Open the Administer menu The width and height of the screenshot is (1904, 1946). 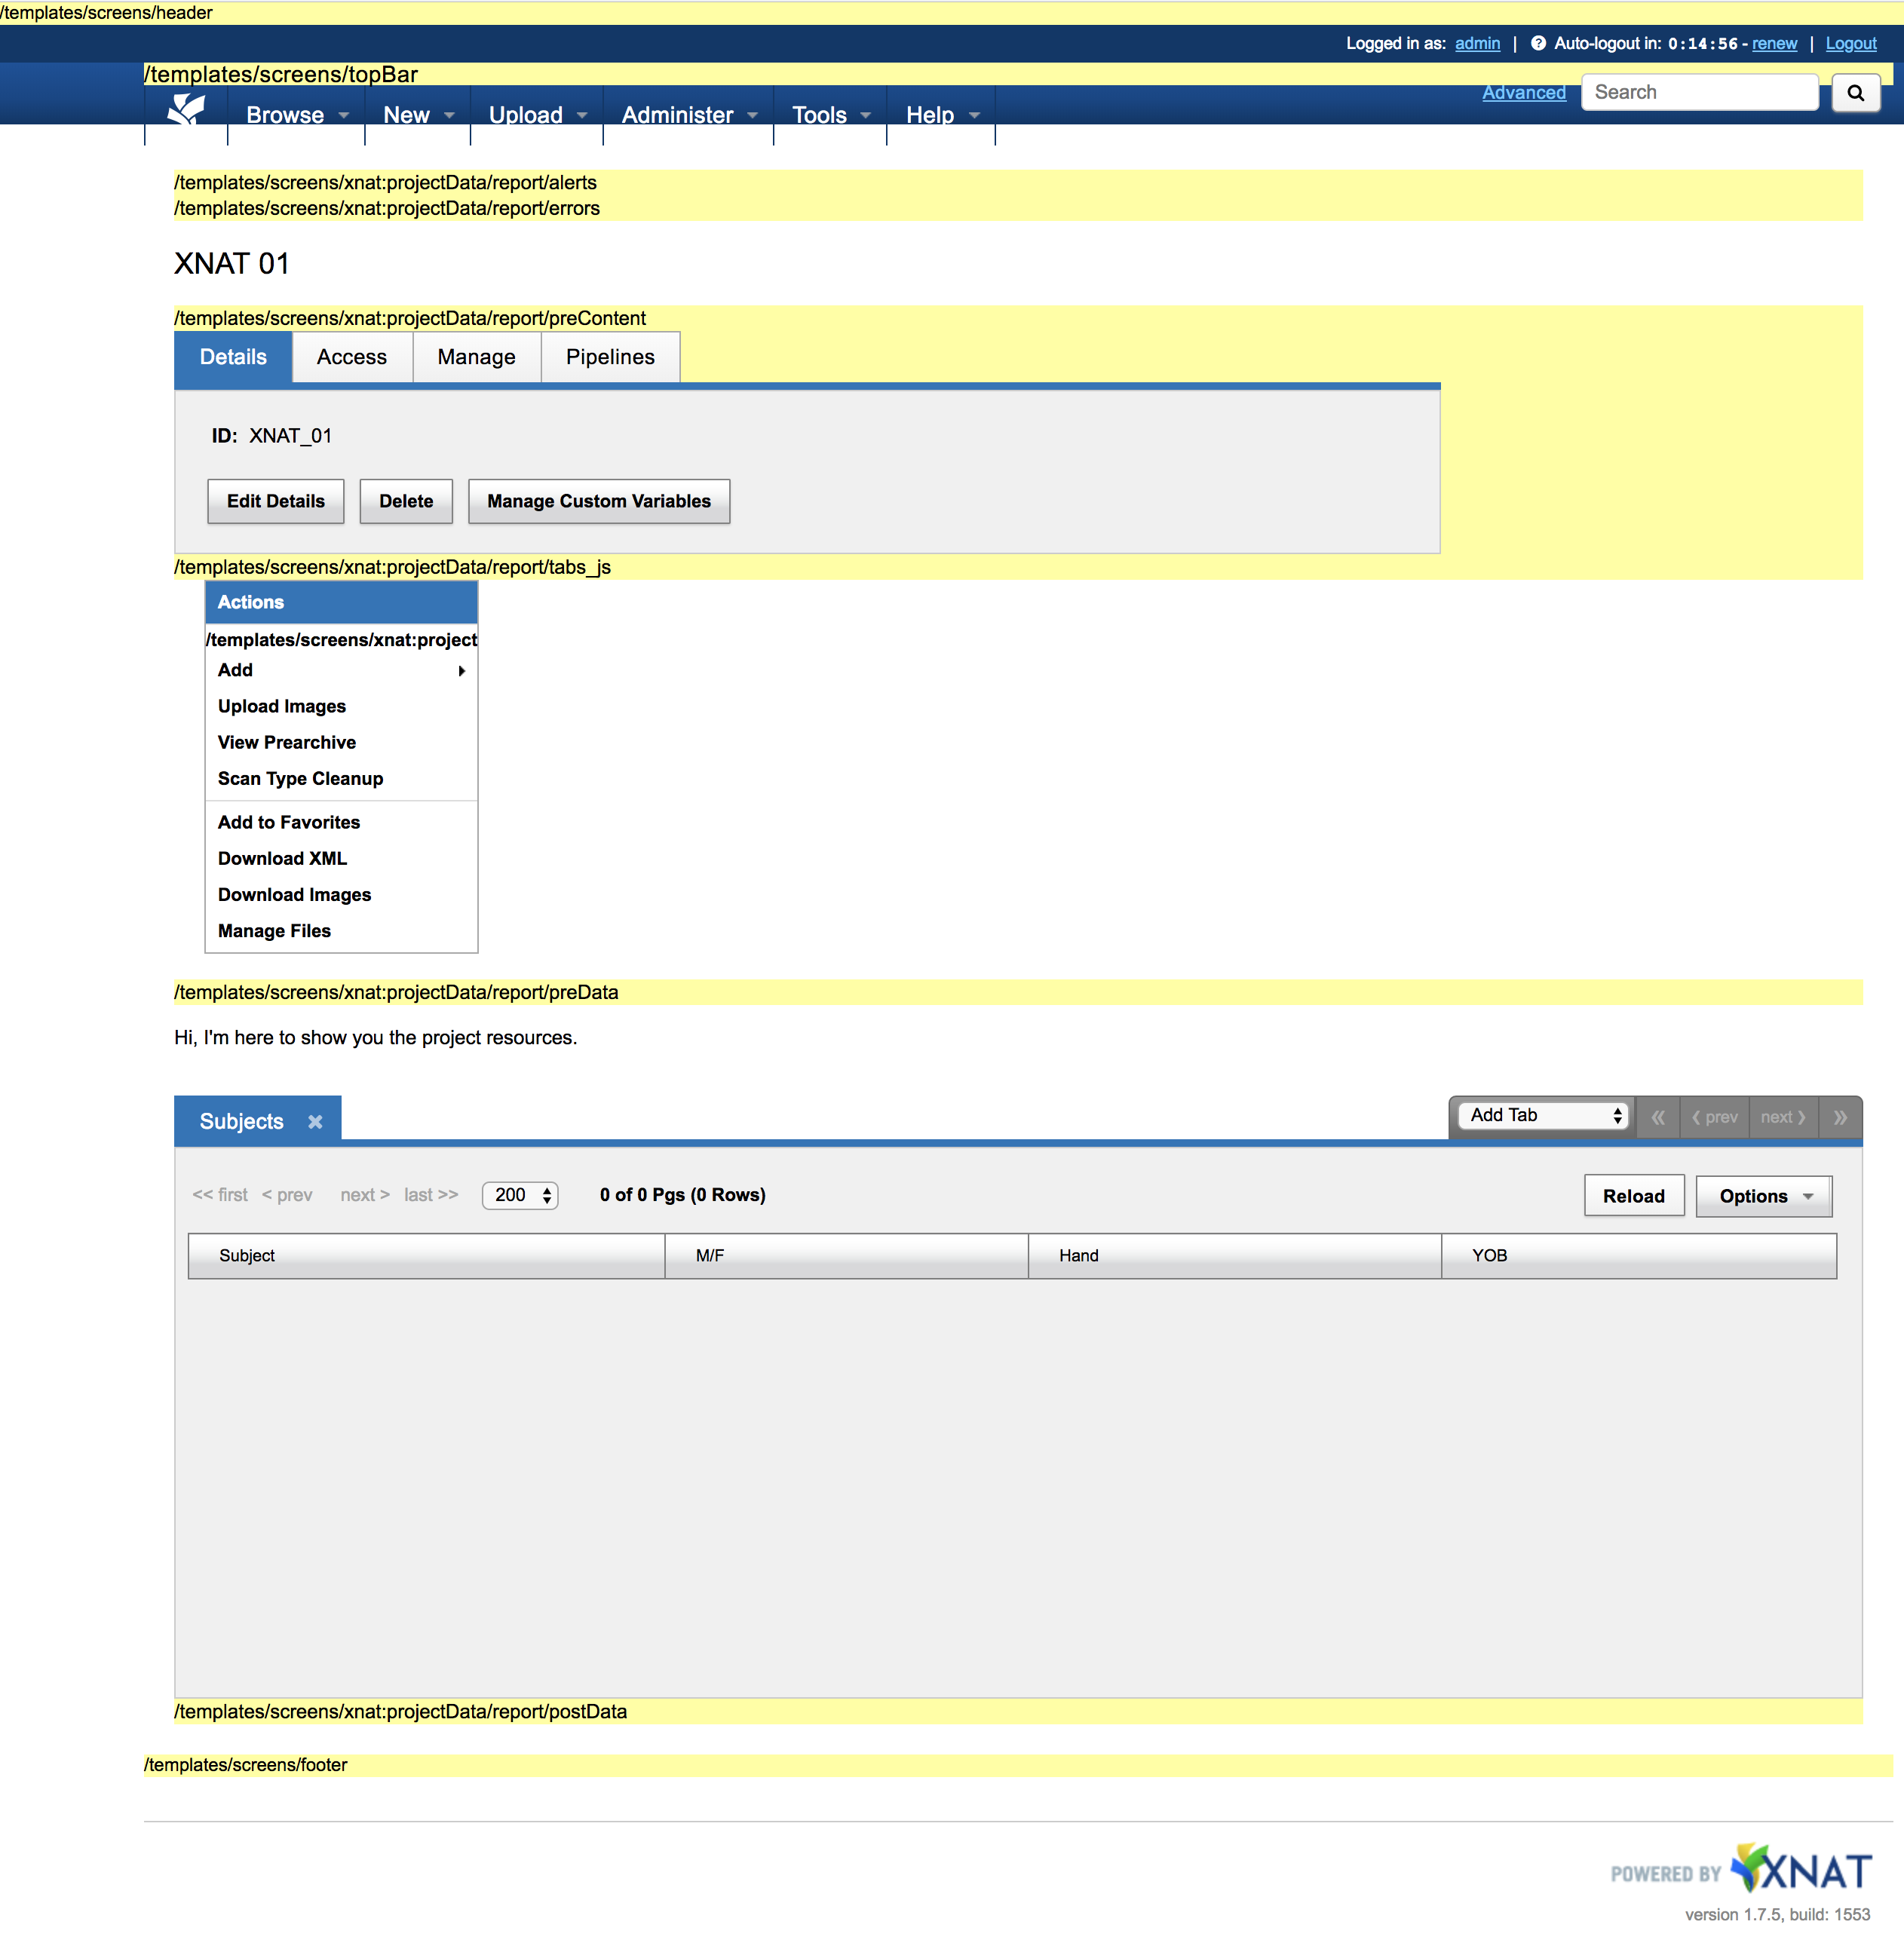(x=688, y=115)
